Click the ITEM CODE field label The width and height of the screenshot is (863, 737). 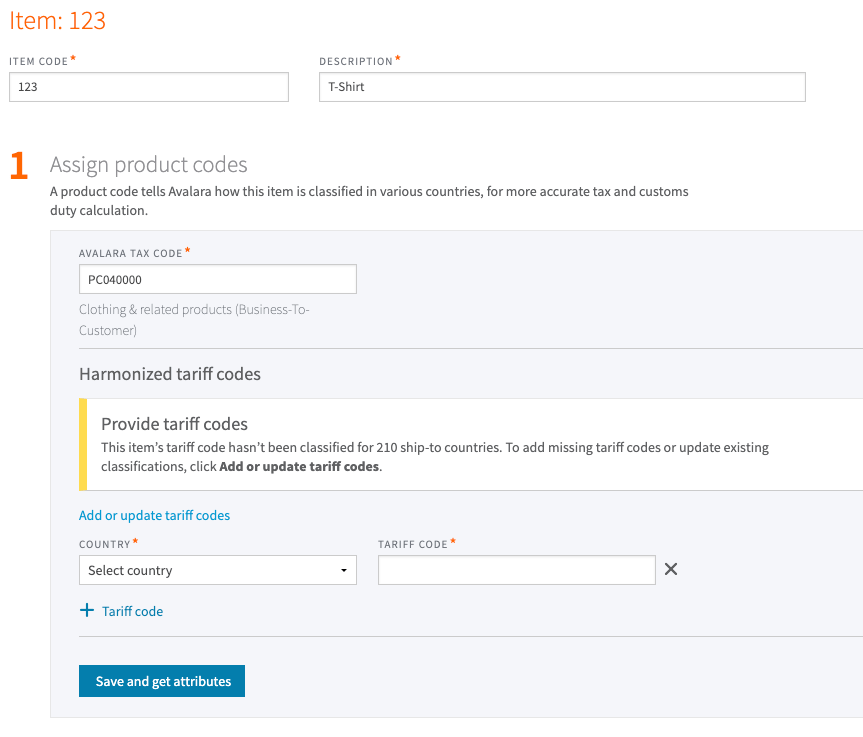coord(39,62)
